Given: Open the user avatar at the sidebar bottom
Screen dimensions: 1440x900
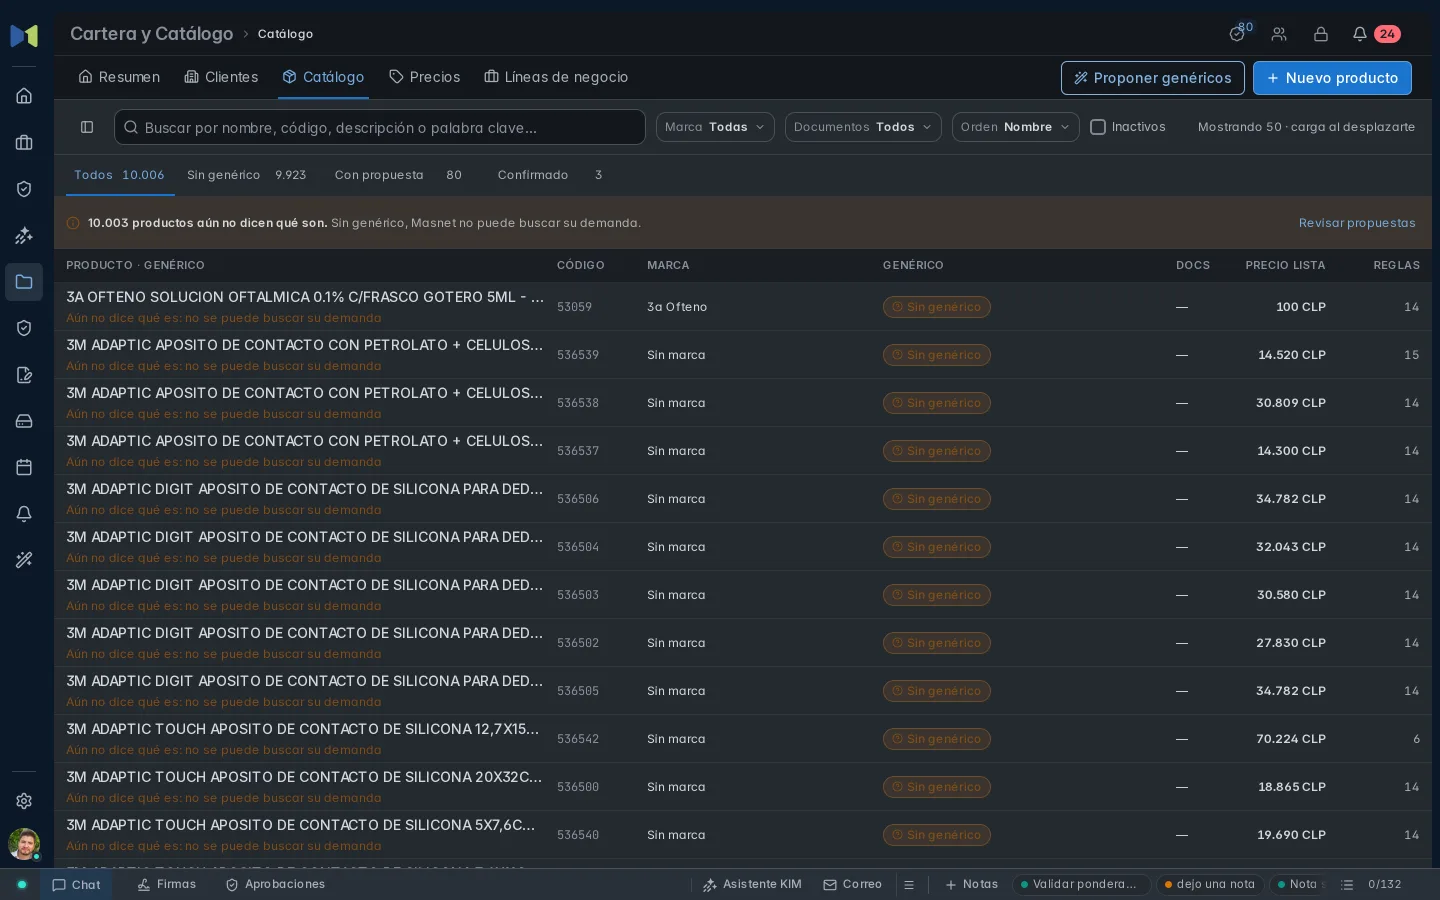Looking at the screenshot, I should (x=24, y=844).
